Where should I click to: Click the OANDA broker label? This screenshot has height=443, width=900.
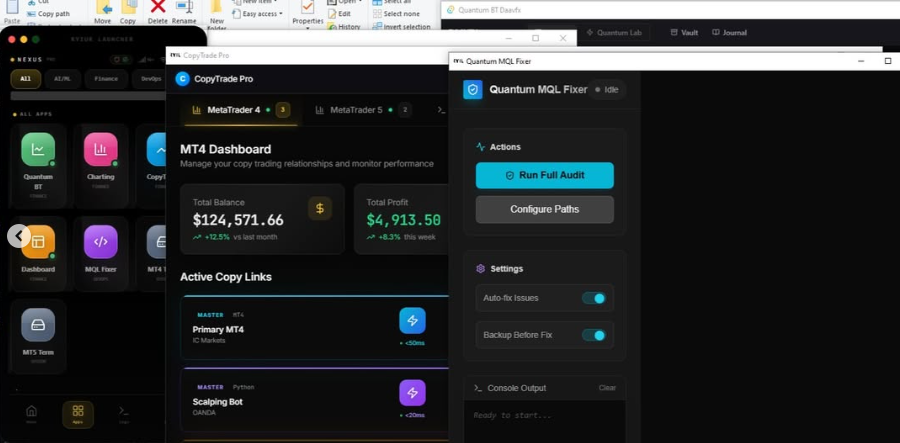(x=204, y=413)
